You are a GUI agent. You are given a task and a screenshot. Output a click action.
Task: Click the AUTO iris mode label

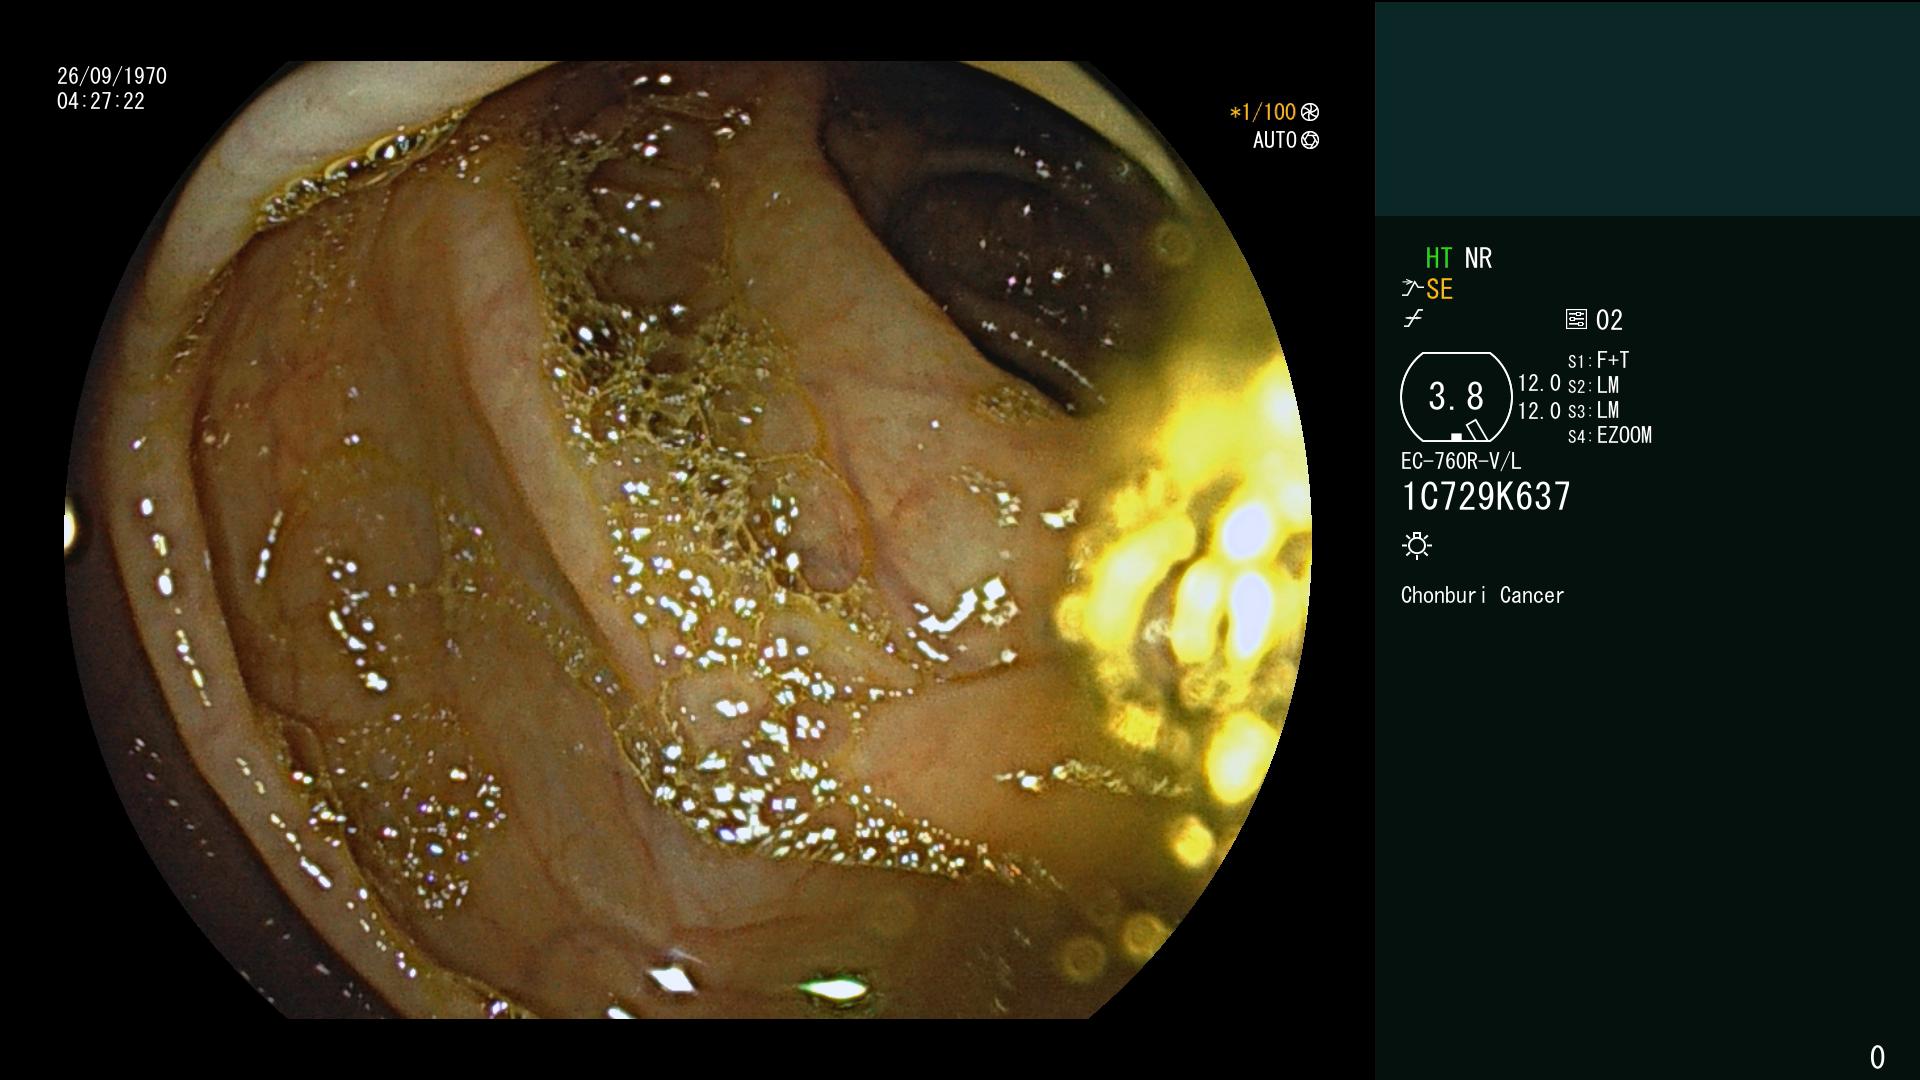pos(1275,140)
